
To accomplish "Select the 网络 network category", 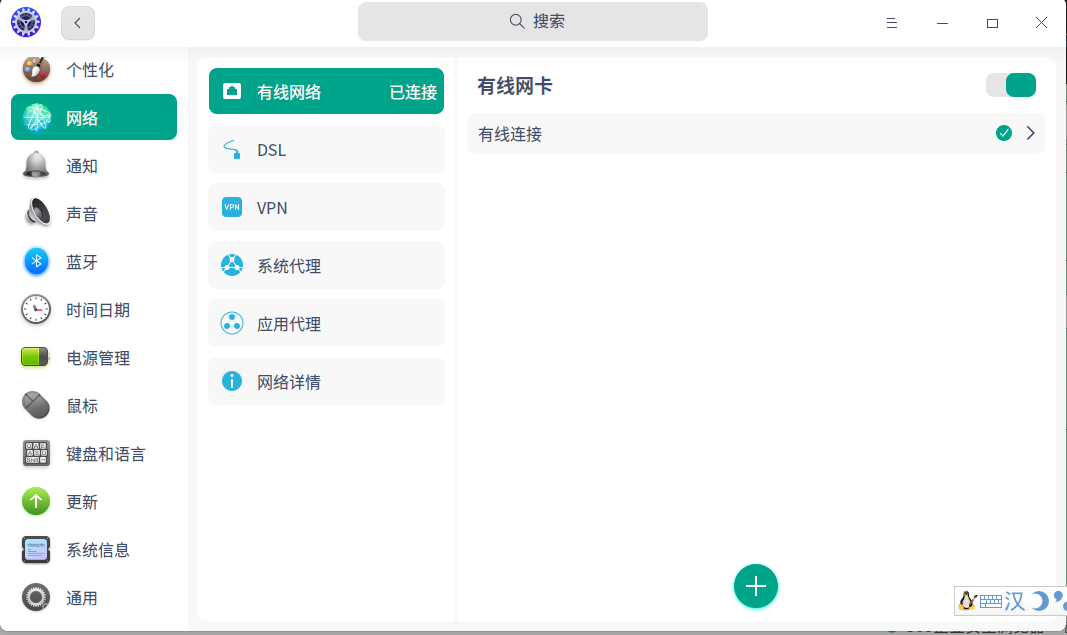I will tap(94, 117).
